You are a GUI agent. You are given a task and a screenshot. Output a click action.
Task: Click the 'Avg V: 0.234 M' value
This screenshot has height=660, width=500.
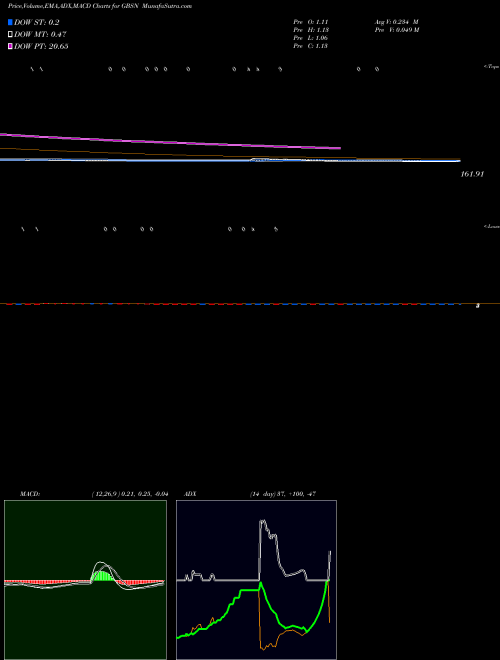[x=397, y=21]
